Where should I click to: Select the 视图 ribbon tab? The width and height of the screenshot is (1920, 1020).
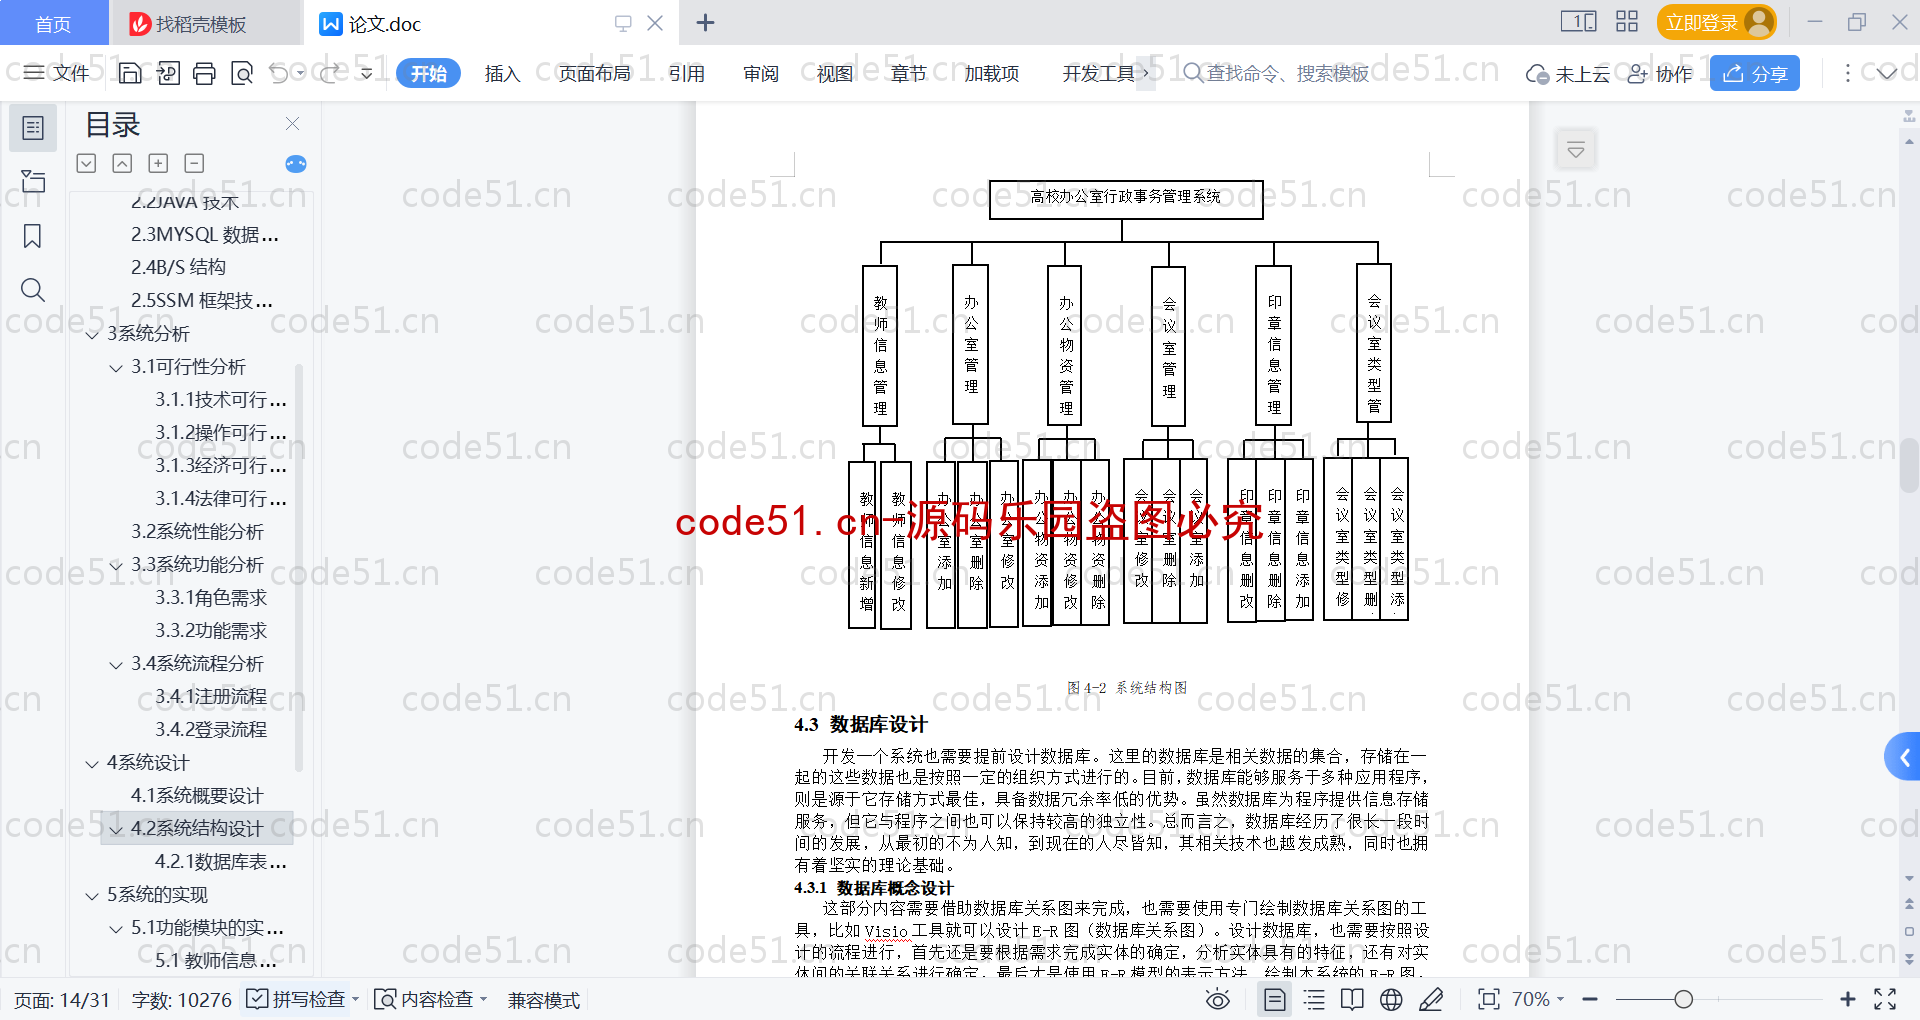835,73
